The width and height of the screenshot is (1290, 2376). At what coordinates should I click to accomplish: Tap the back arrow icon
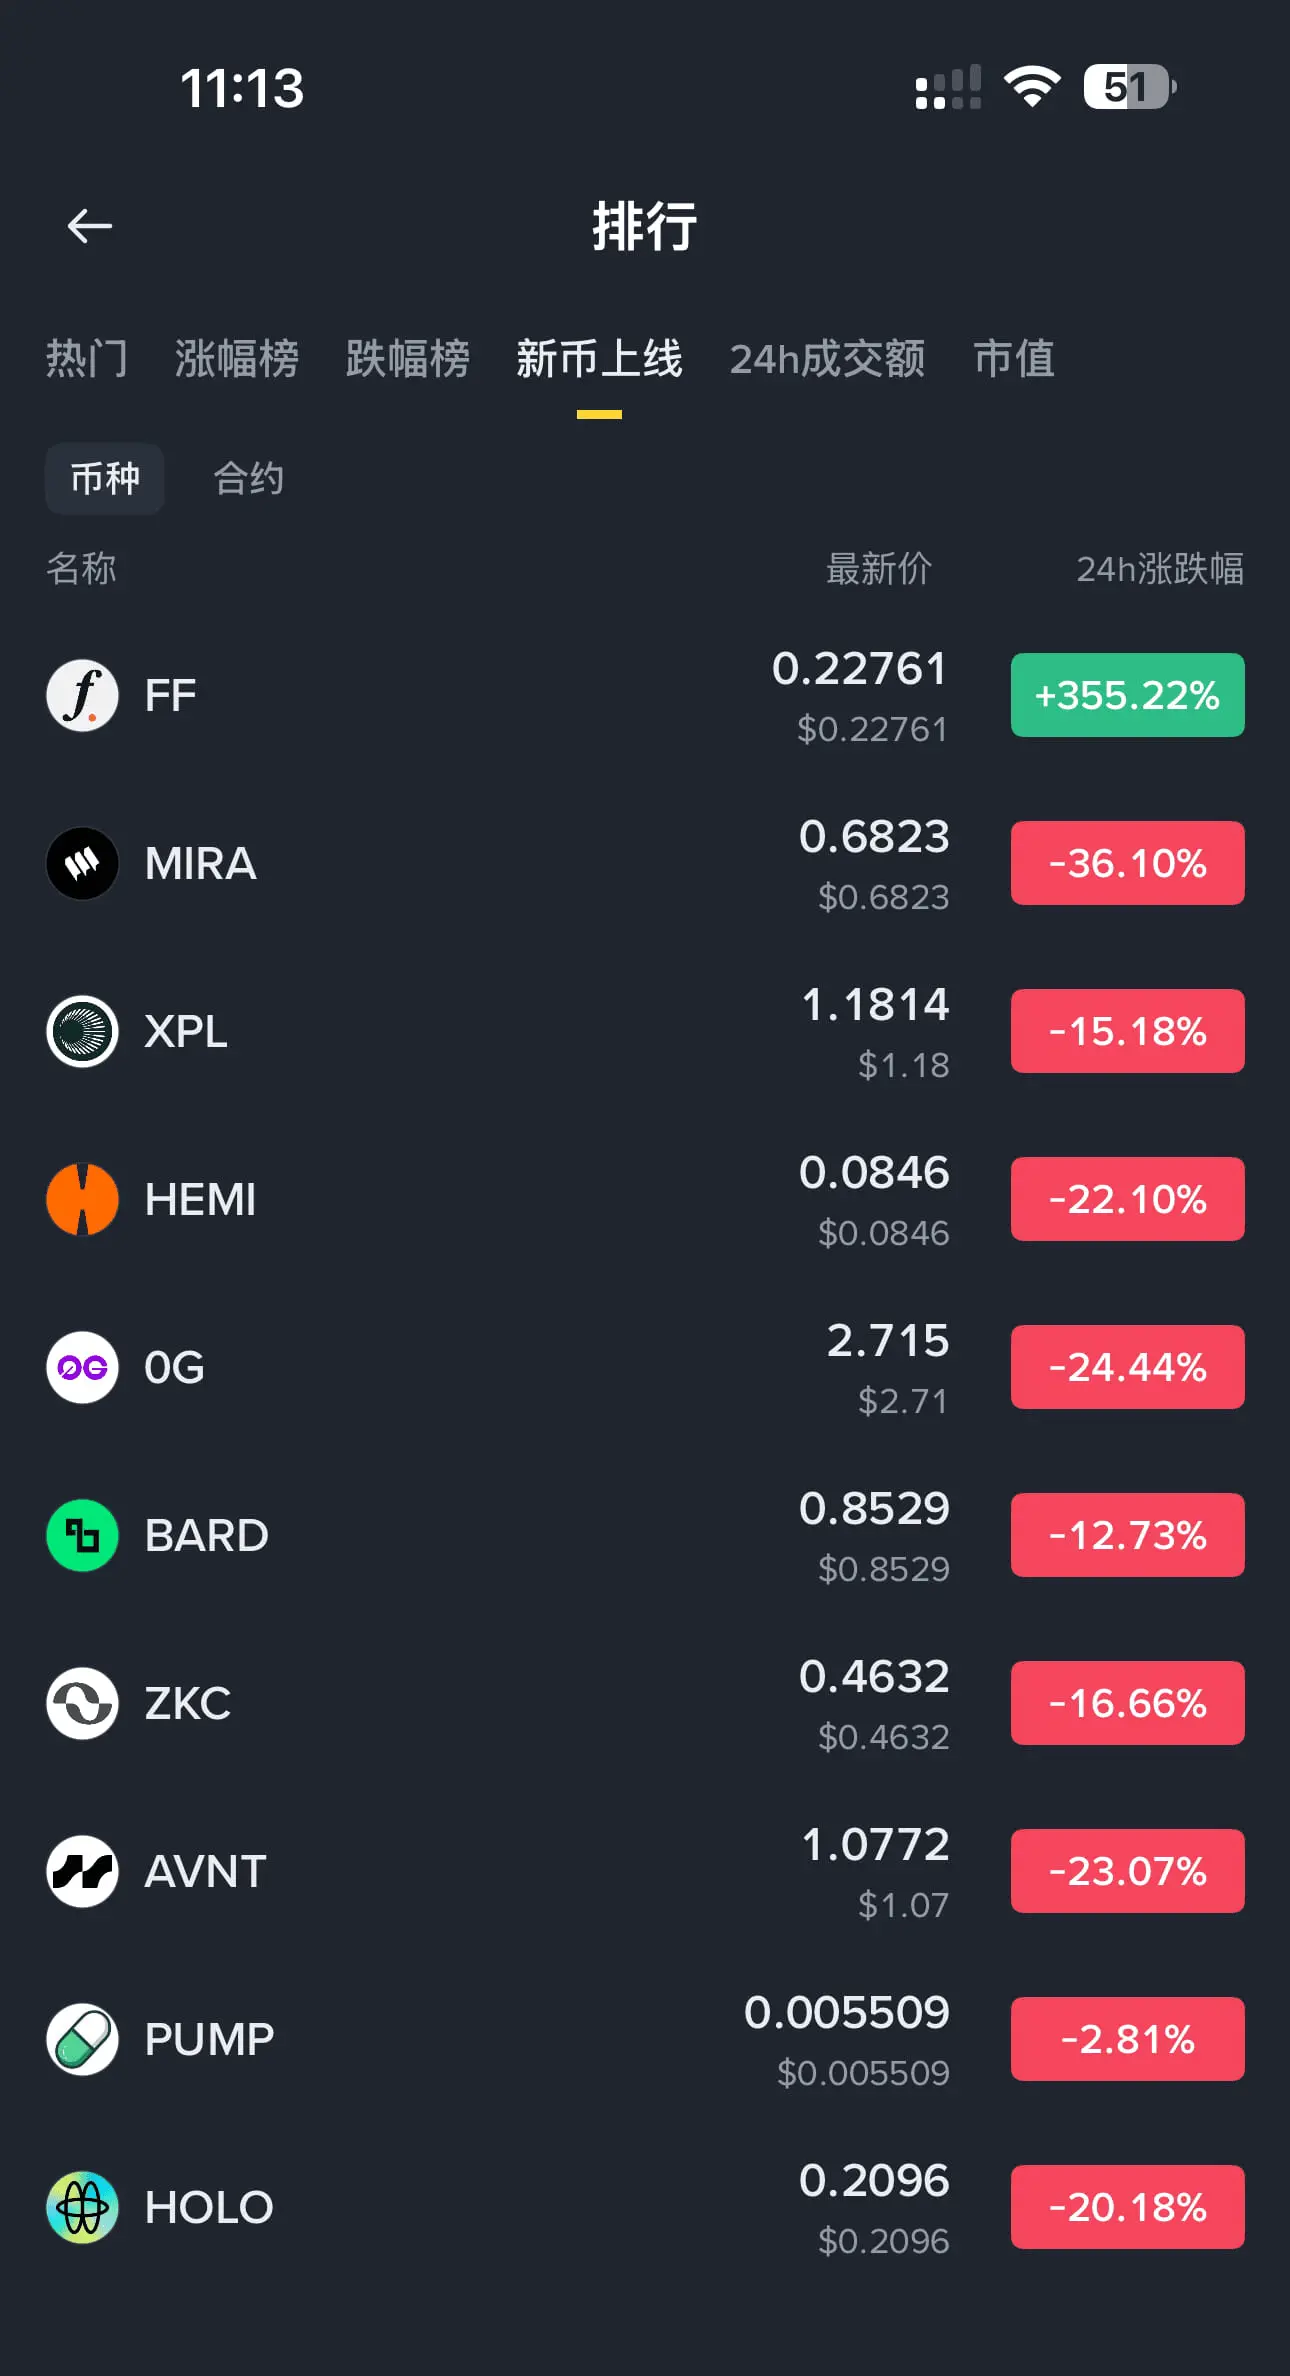click(x=89, y=226)
